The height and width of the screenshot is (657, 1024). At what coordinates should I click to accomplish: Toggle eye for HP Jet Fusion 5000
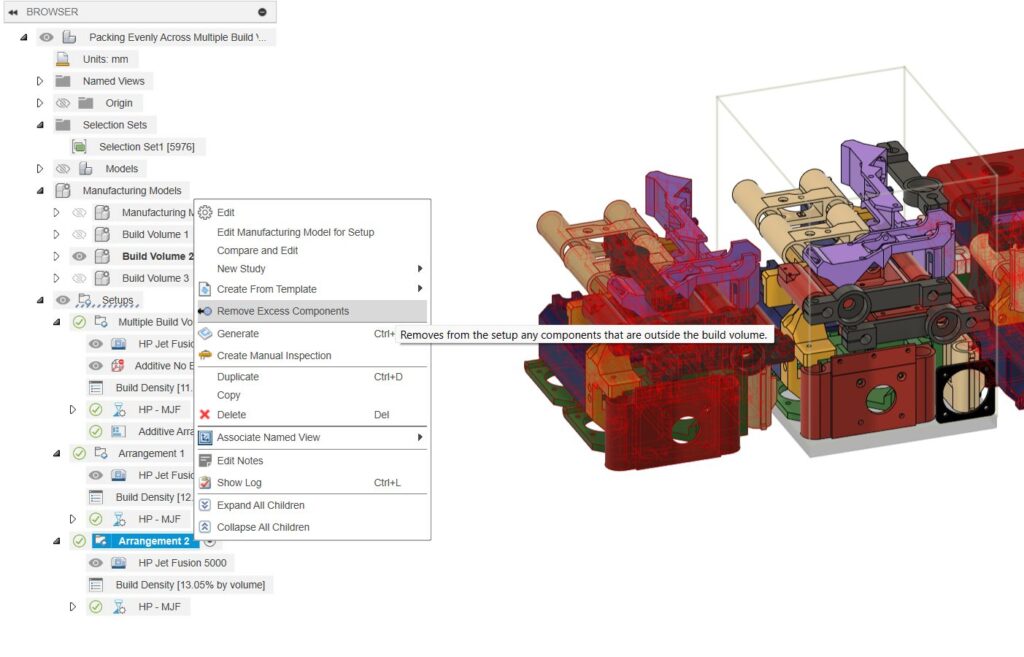95,563
